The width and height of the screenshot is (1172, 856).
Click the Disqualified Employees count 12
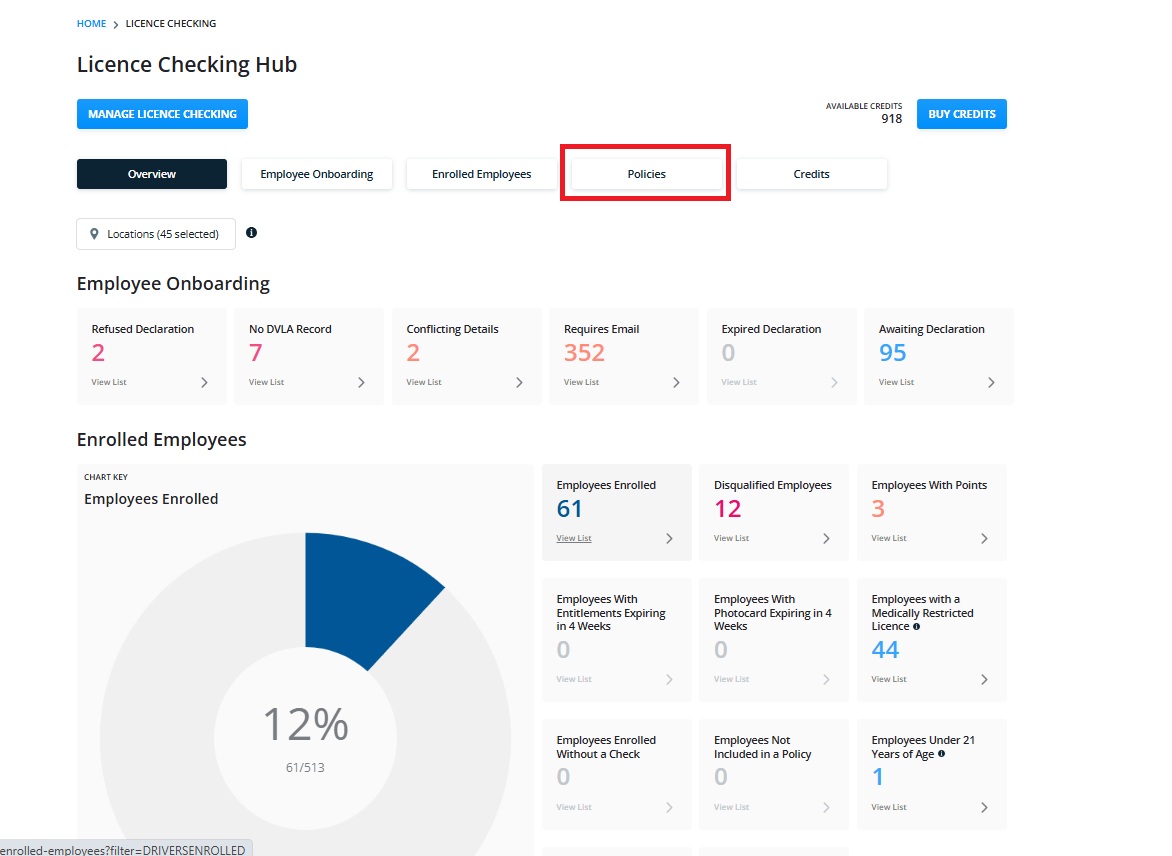(727, 509)
